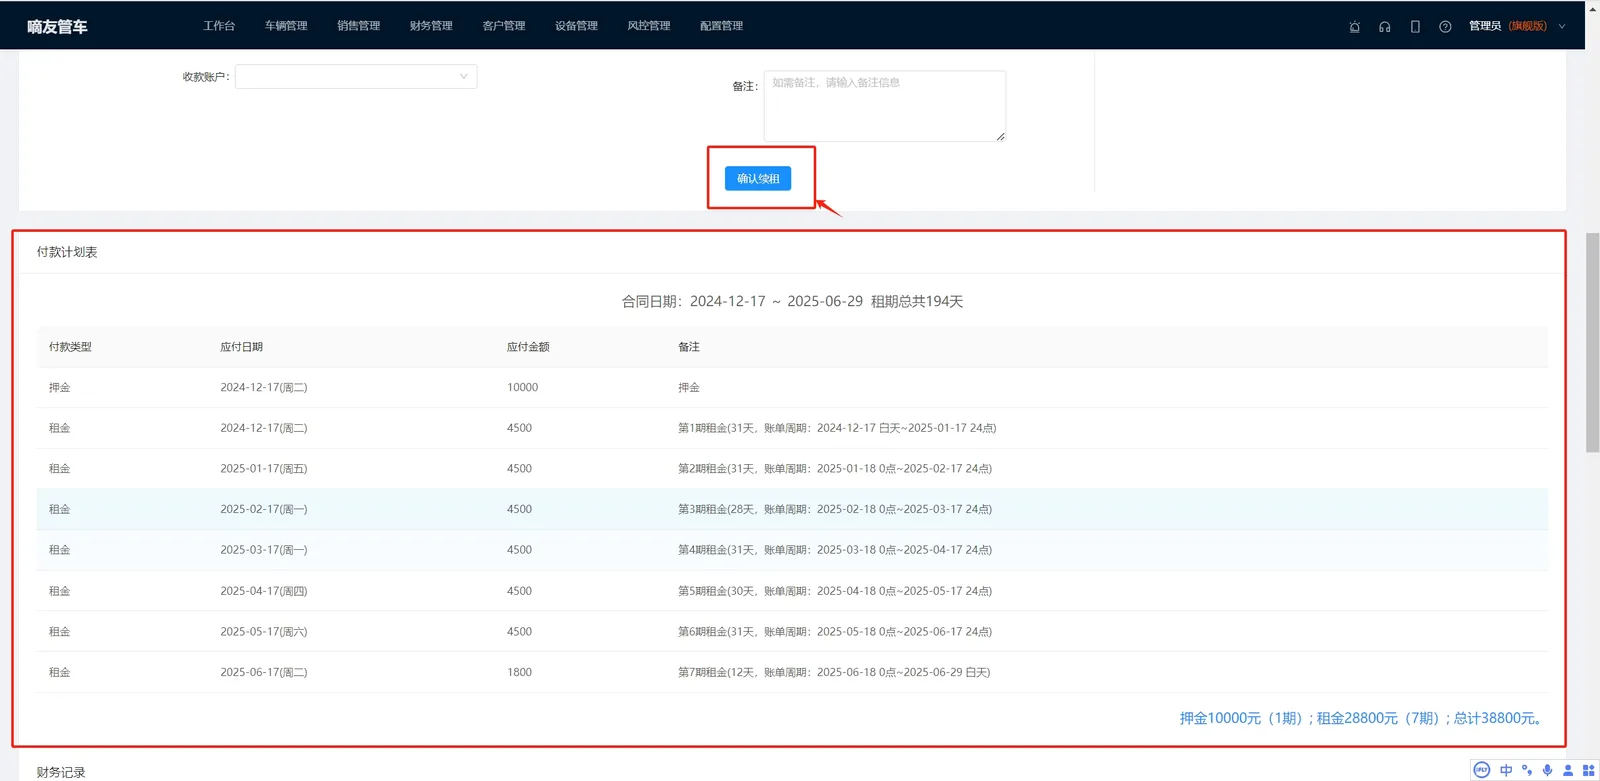The height and width of the screenshot is (781, 1600).
Task: Open the 设备管理 menu
Action: (x=576, y=26)
